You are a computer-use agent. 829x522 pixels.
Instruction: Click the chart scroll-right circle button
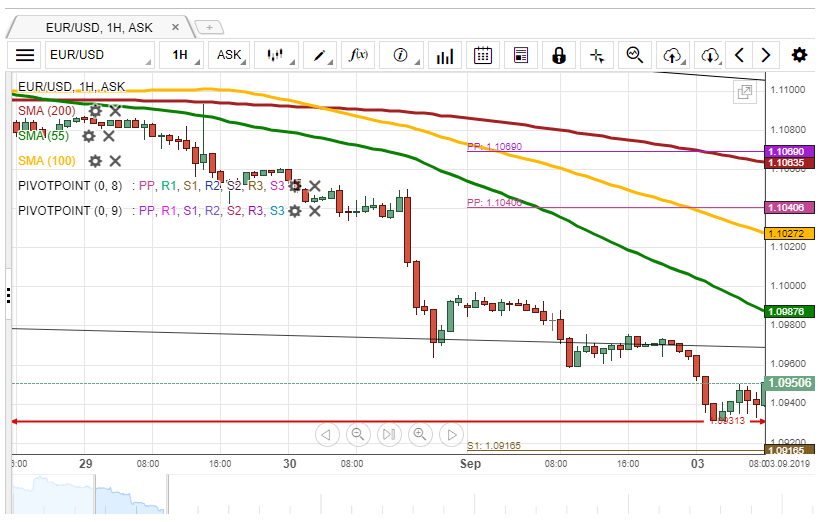point(452,435)
